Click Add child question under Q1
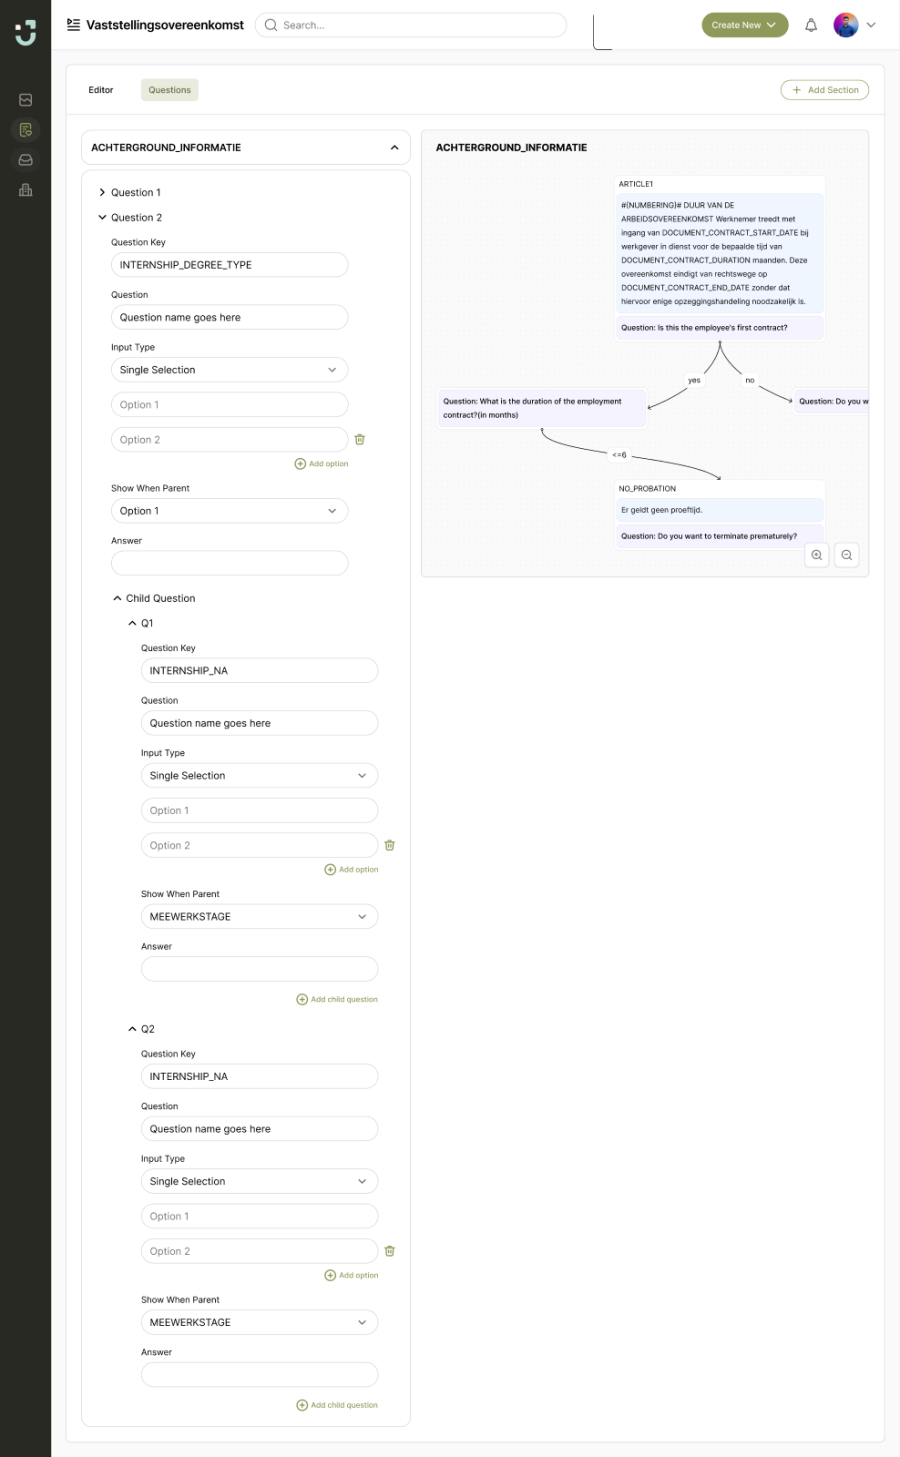 pos(337,1000)
